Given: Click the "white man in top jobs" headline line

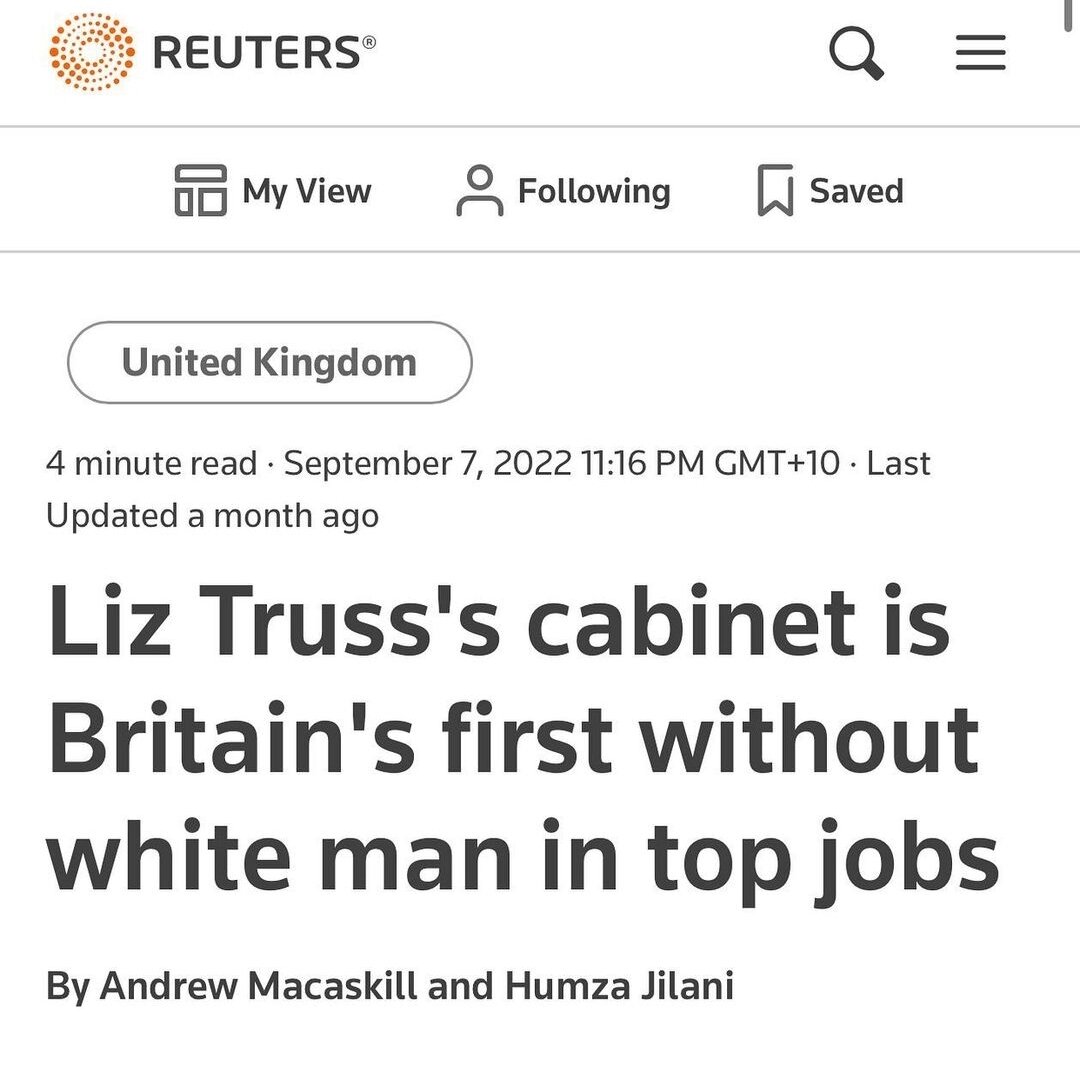Looking at the screenshot, I should click(522, 858).
